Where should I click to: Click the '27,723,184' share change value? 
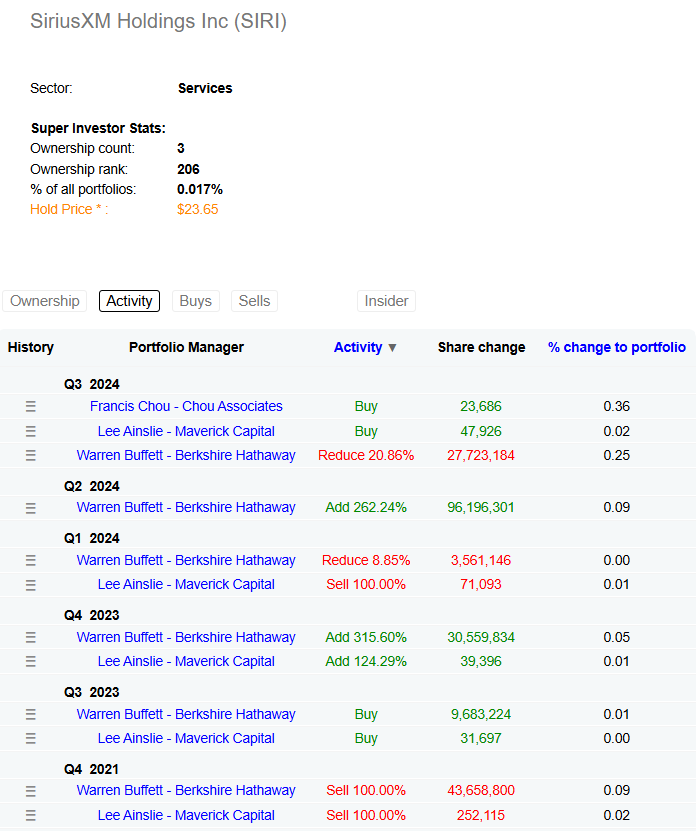[481, 455]
